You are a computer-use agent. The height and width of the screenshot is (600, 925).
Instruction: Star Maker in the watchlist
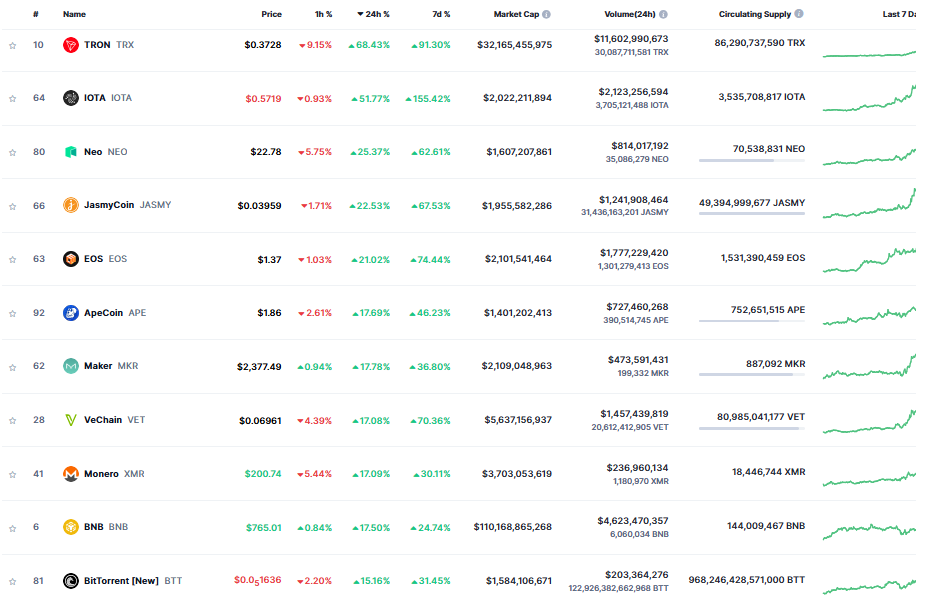12,368
